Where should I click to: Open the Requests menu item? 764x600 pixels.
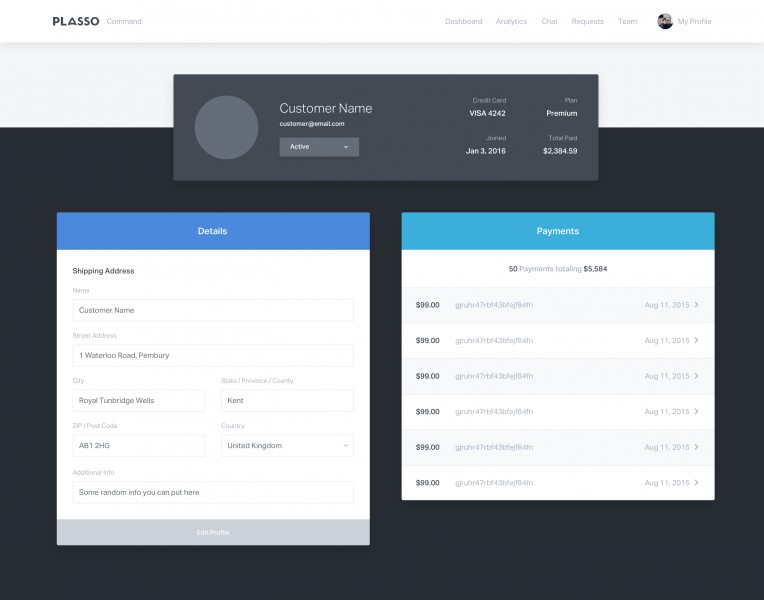tap(588, 21)
